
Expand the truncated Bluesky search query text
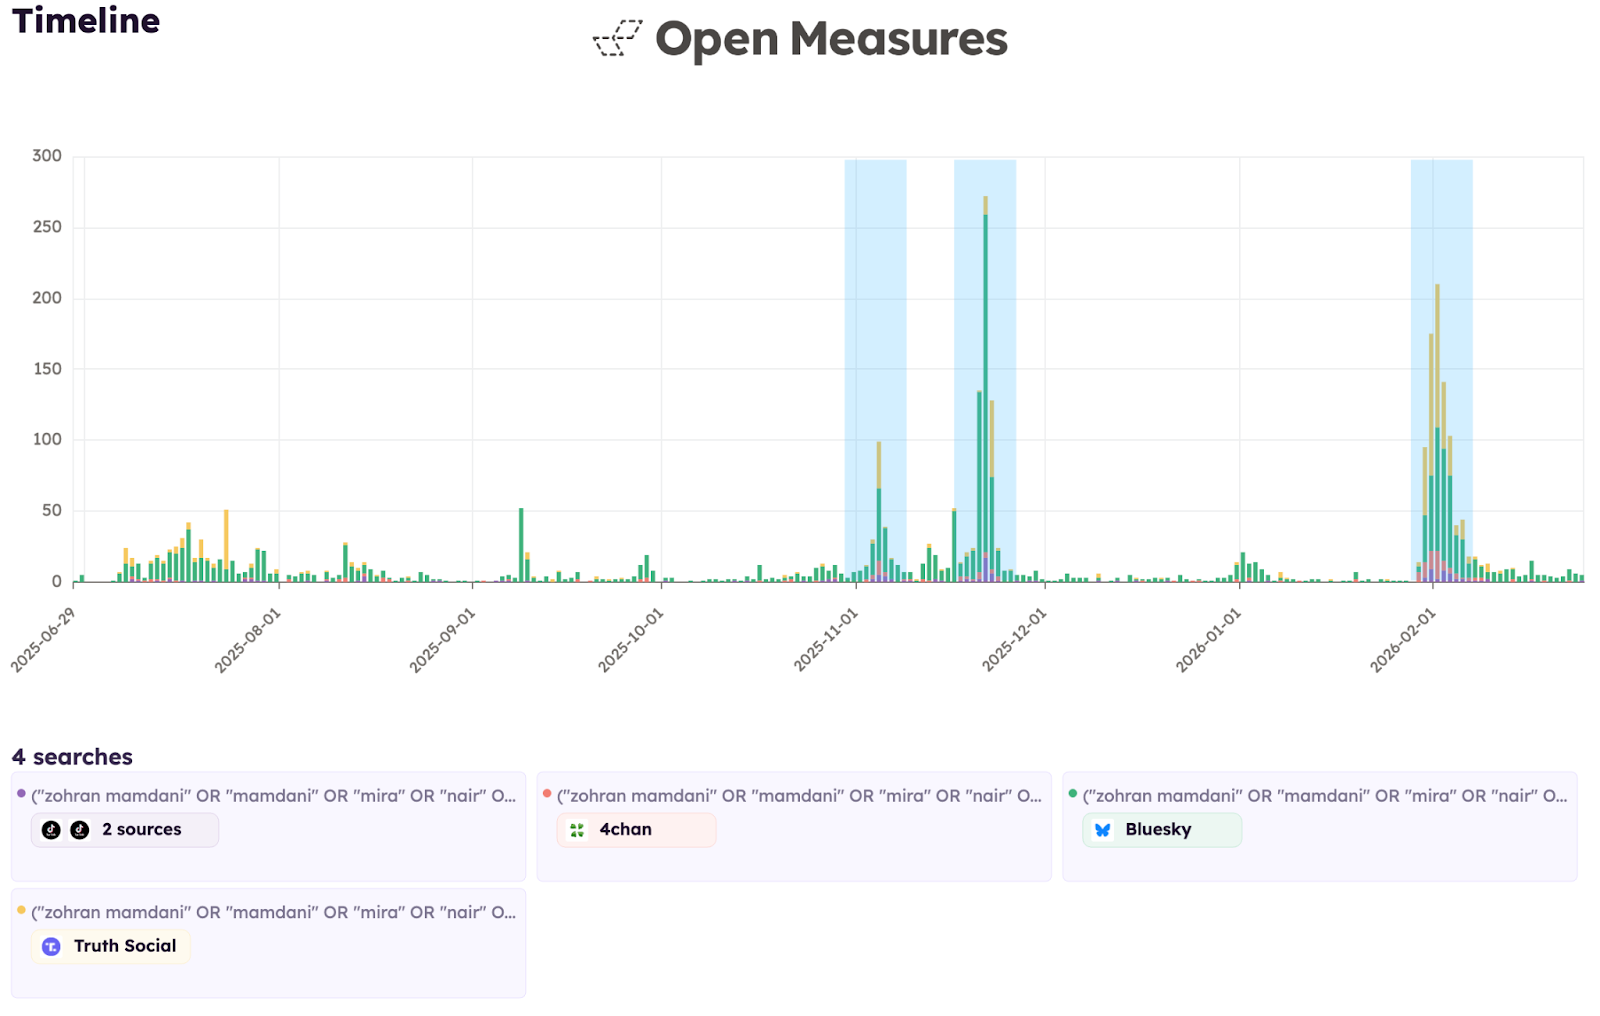point(1320,796)
